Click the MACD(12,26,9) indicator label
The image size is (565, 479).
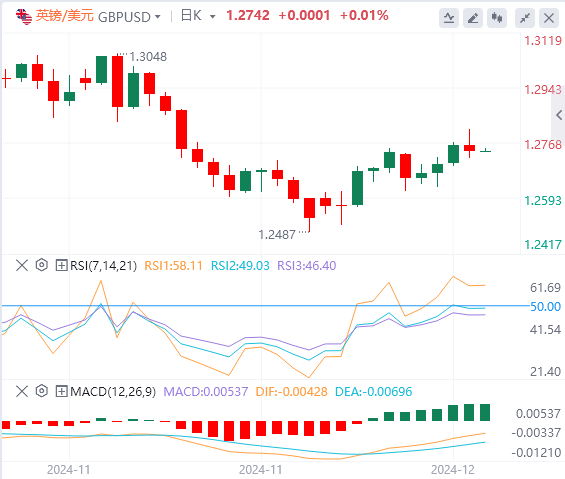(113, 391)
